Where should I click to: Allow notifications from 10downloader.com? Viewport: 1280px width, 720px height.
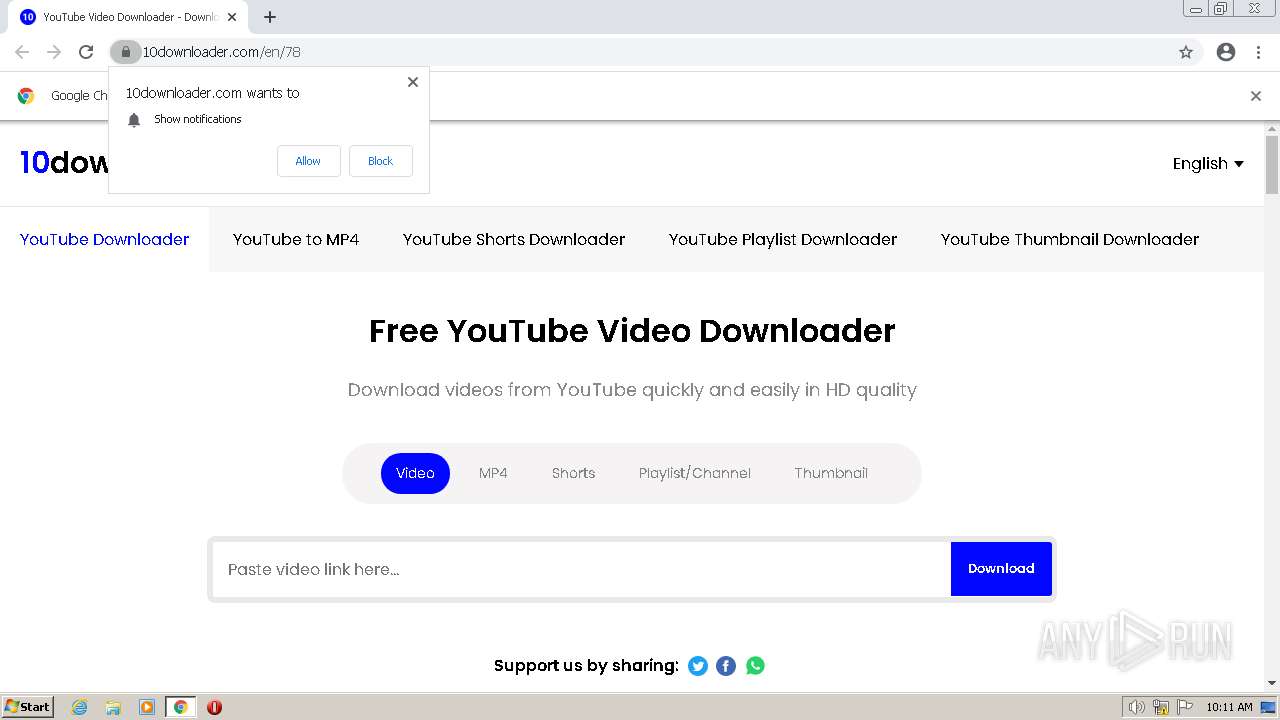coord(308,161)
